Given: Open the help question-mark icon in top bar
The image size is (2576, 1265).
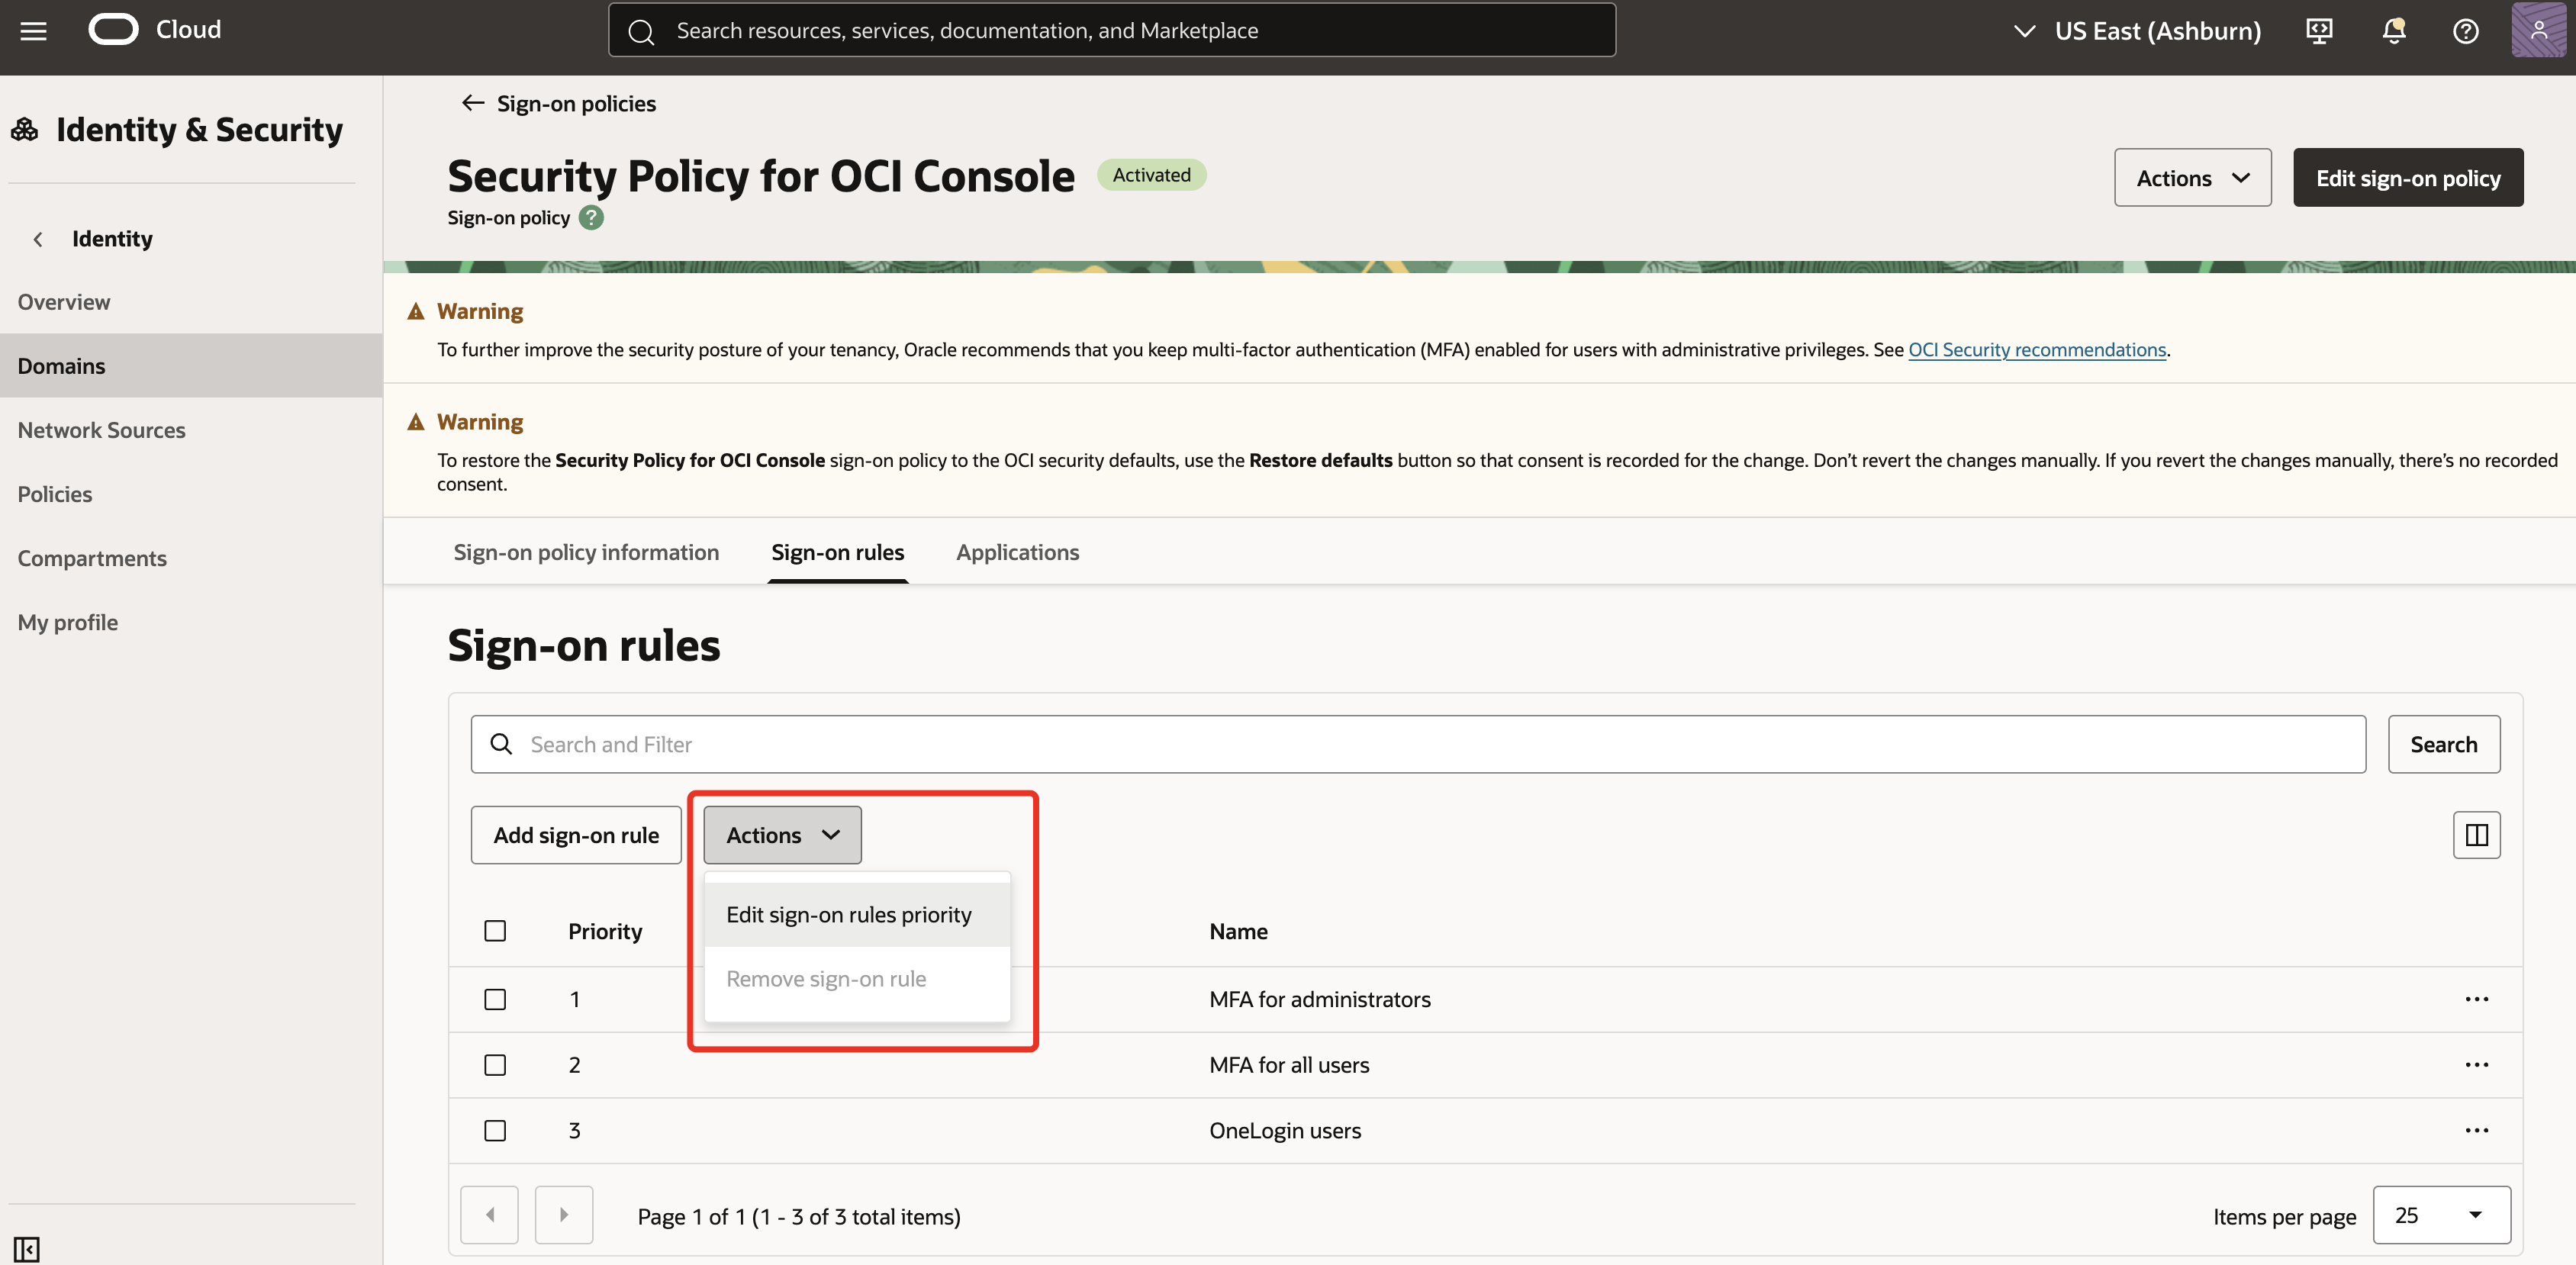Looking at the screenshot, I should [2465, 31].
